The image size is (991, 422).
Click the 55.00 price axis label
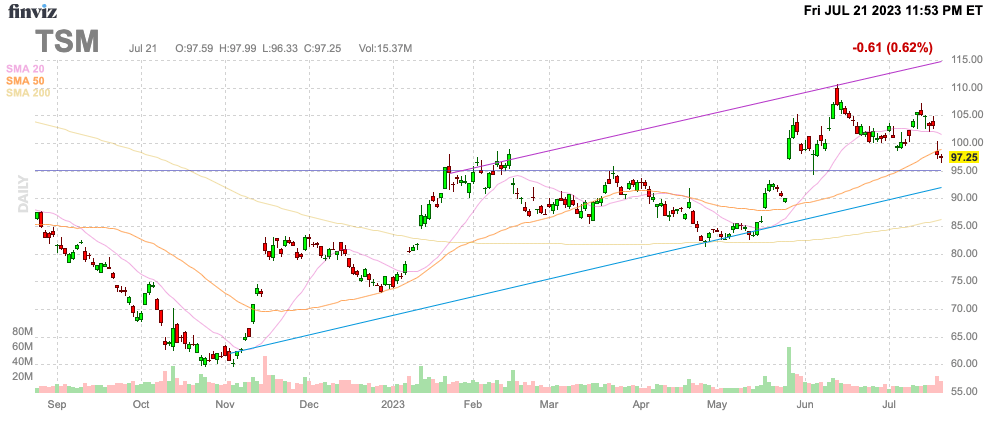click(x=962, y=392)
